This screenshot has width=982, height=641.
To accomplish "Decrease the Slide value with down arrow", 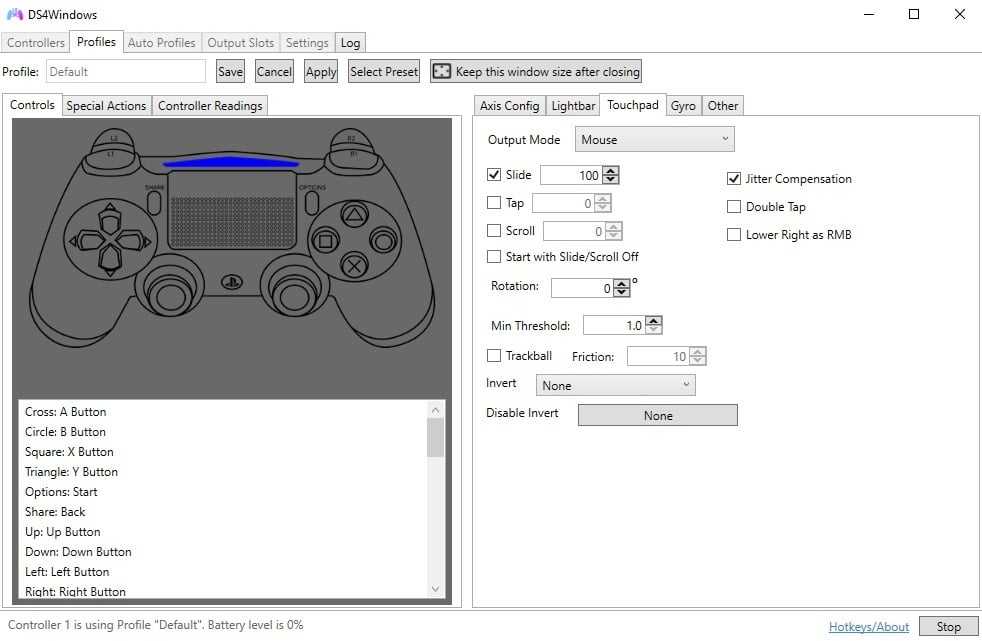I will [611, 180].
